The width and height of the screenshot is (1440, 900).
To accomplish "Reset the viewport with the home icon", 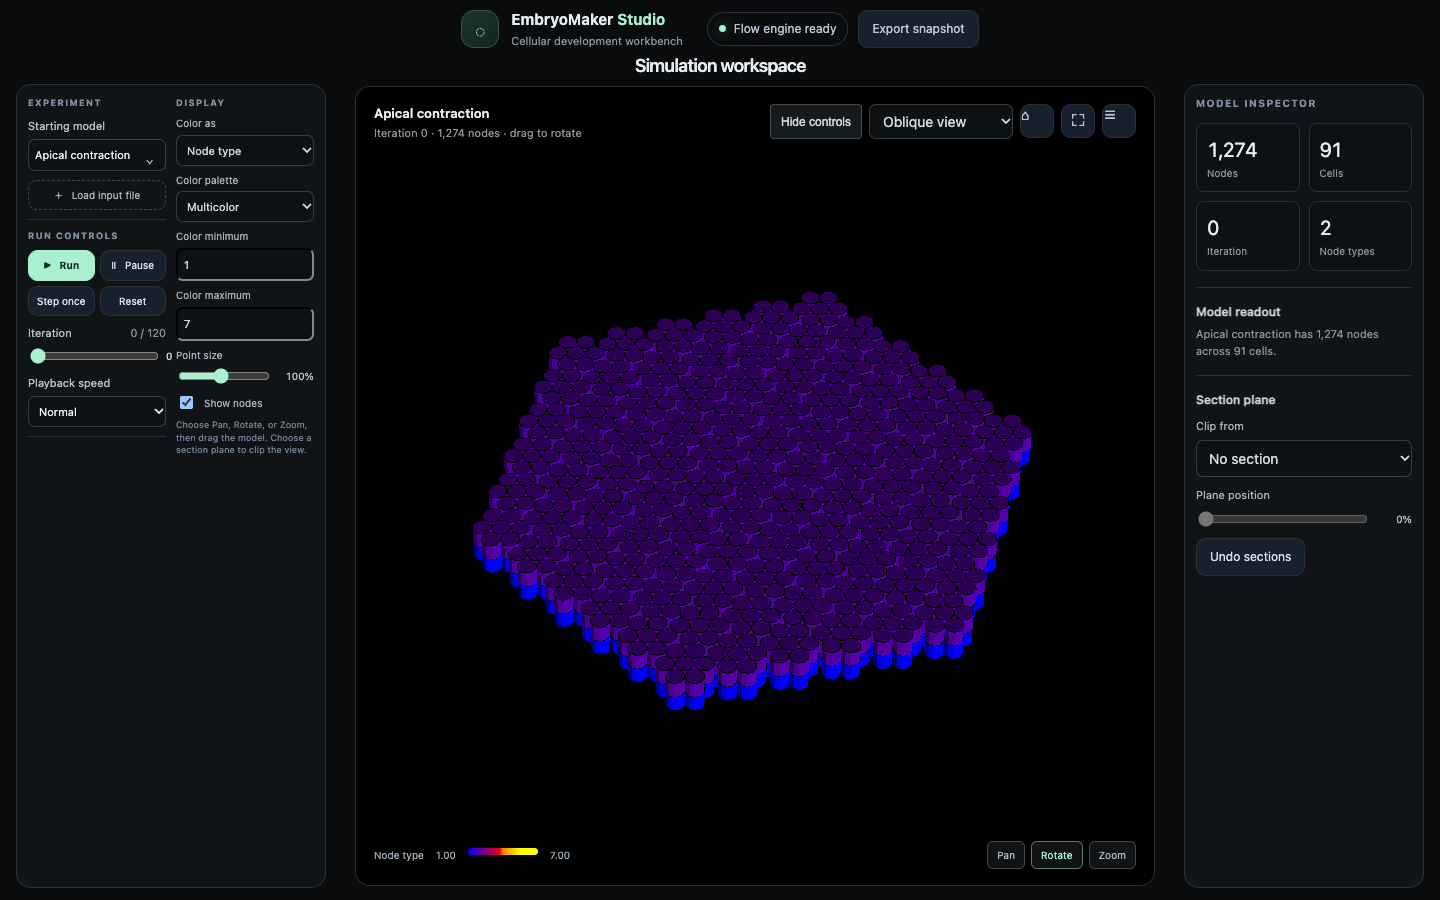I will click(x=1036, y=121).
